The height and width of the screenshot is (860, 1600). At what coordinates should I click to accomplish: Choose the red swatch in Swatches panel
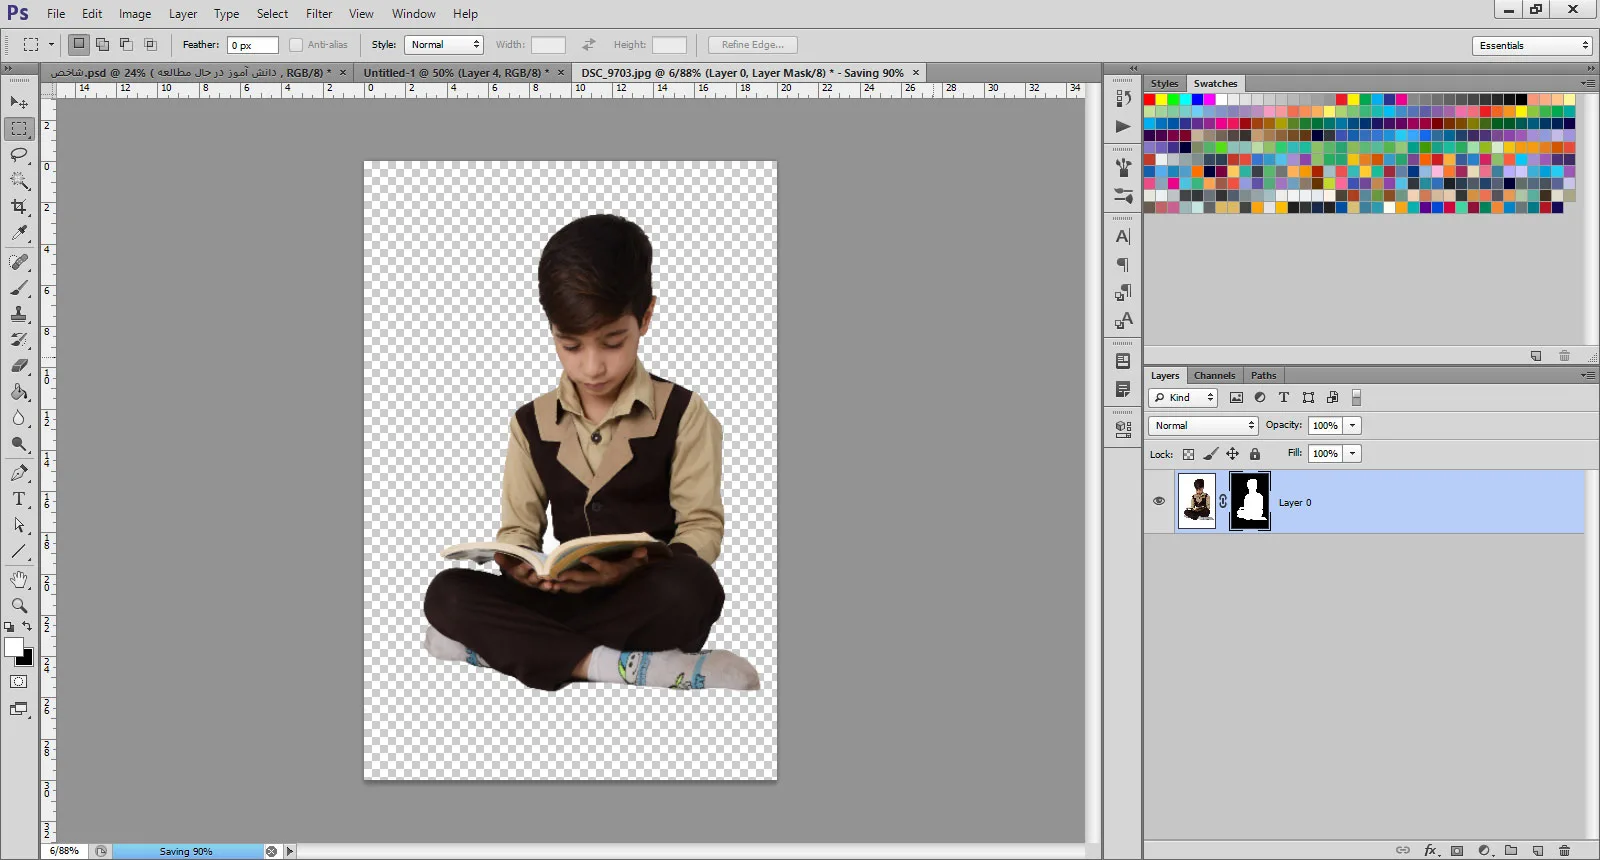(x=1150, y=100)
